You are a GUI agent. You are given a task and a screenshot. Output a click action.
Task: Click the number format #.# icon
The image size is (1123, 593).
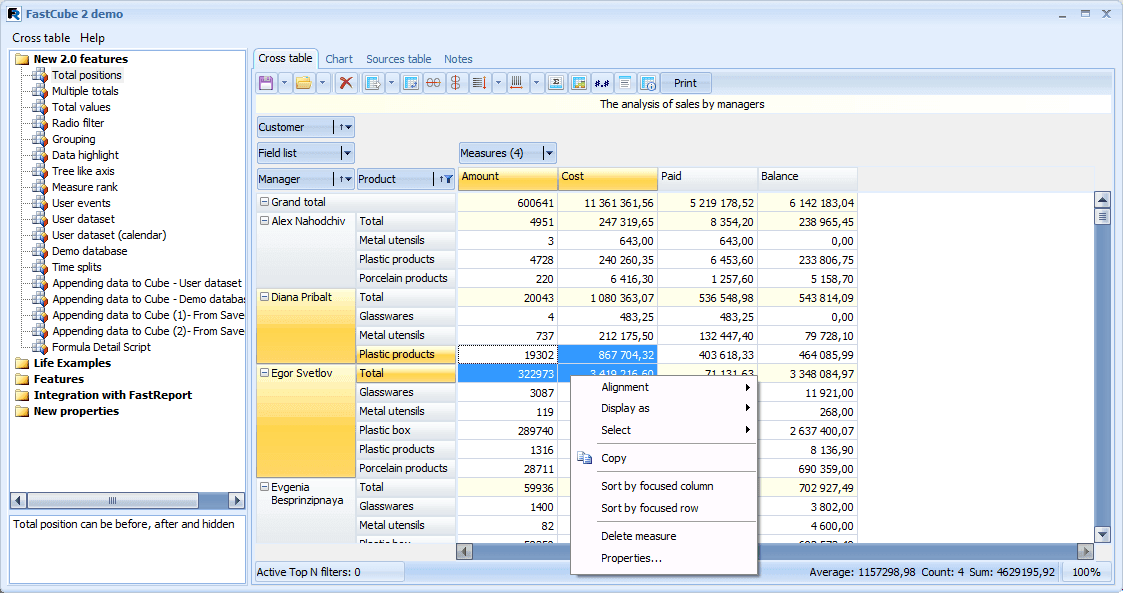pyautogui.click(x=602, y=83)
